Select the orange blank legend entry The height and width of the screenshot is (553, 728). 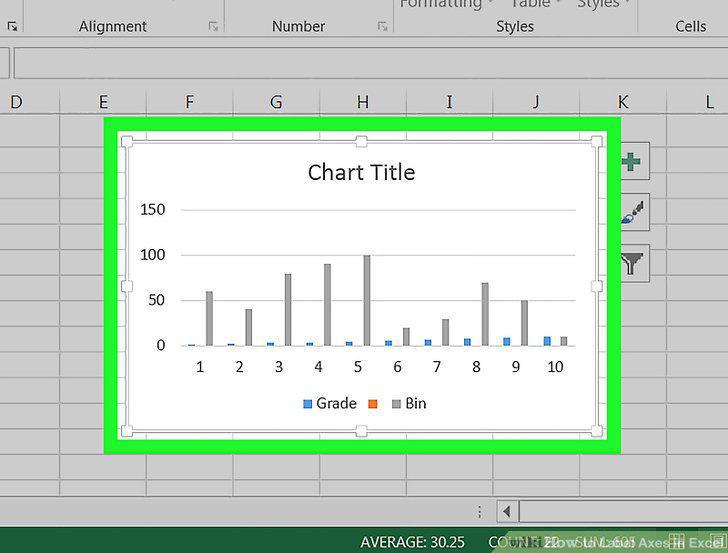[x=373, y=404]
